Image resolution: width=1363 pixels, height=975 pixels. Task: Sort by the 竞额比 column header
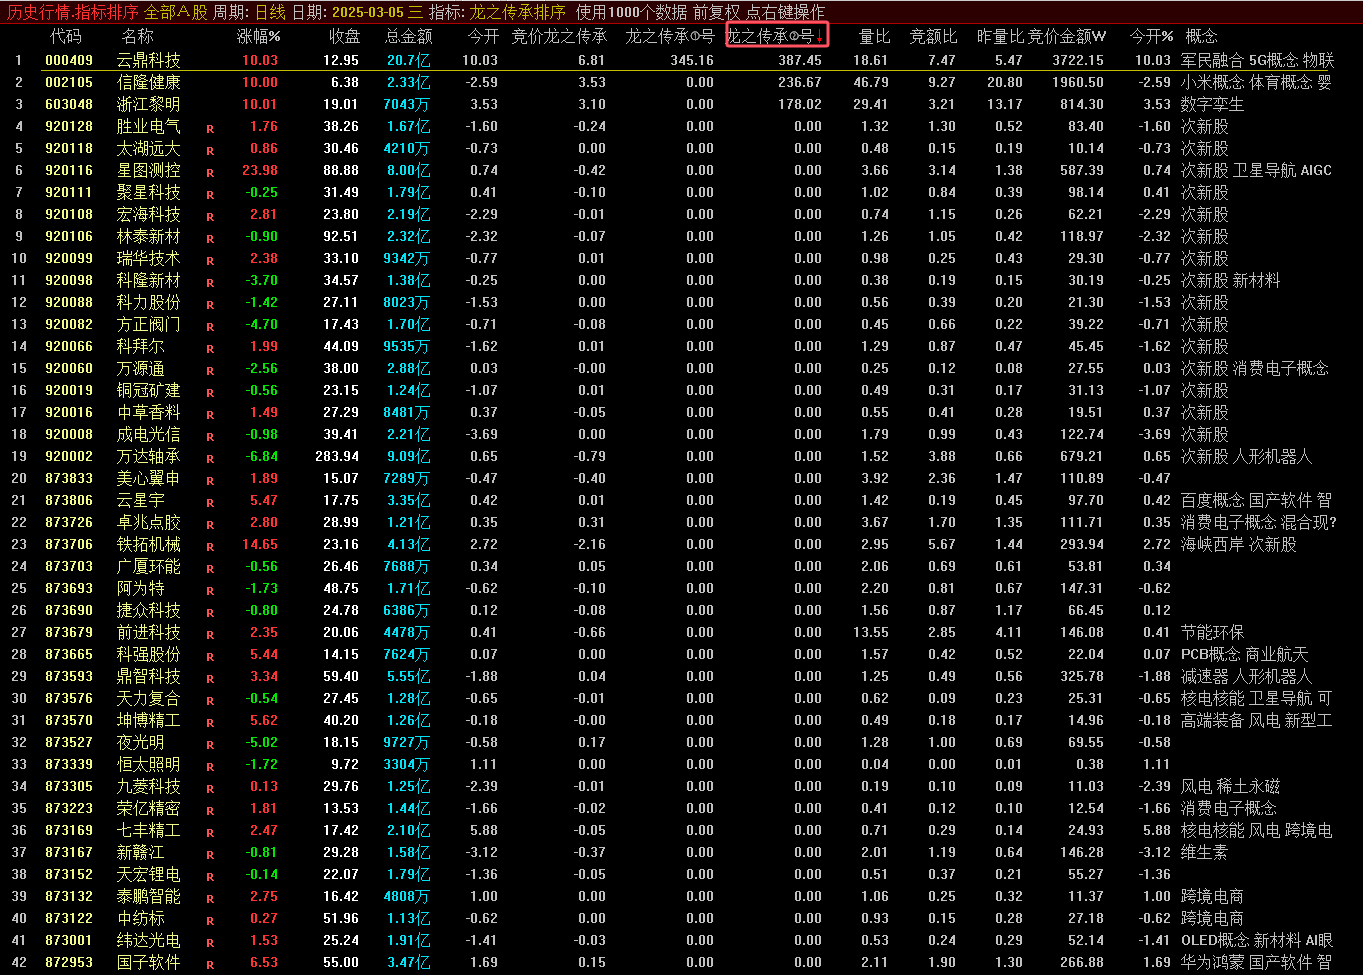point(933,36)
